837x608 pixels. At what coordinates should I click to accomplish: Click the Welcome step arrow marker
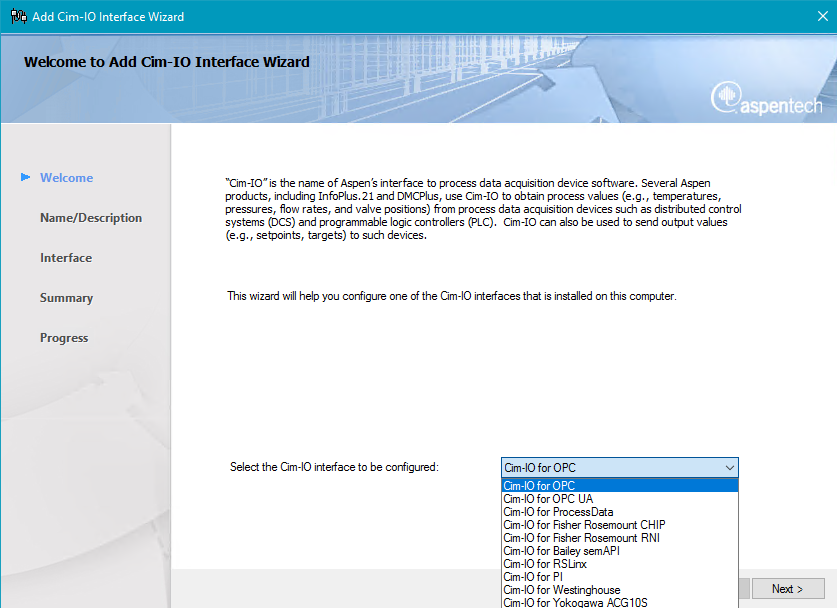25,177
